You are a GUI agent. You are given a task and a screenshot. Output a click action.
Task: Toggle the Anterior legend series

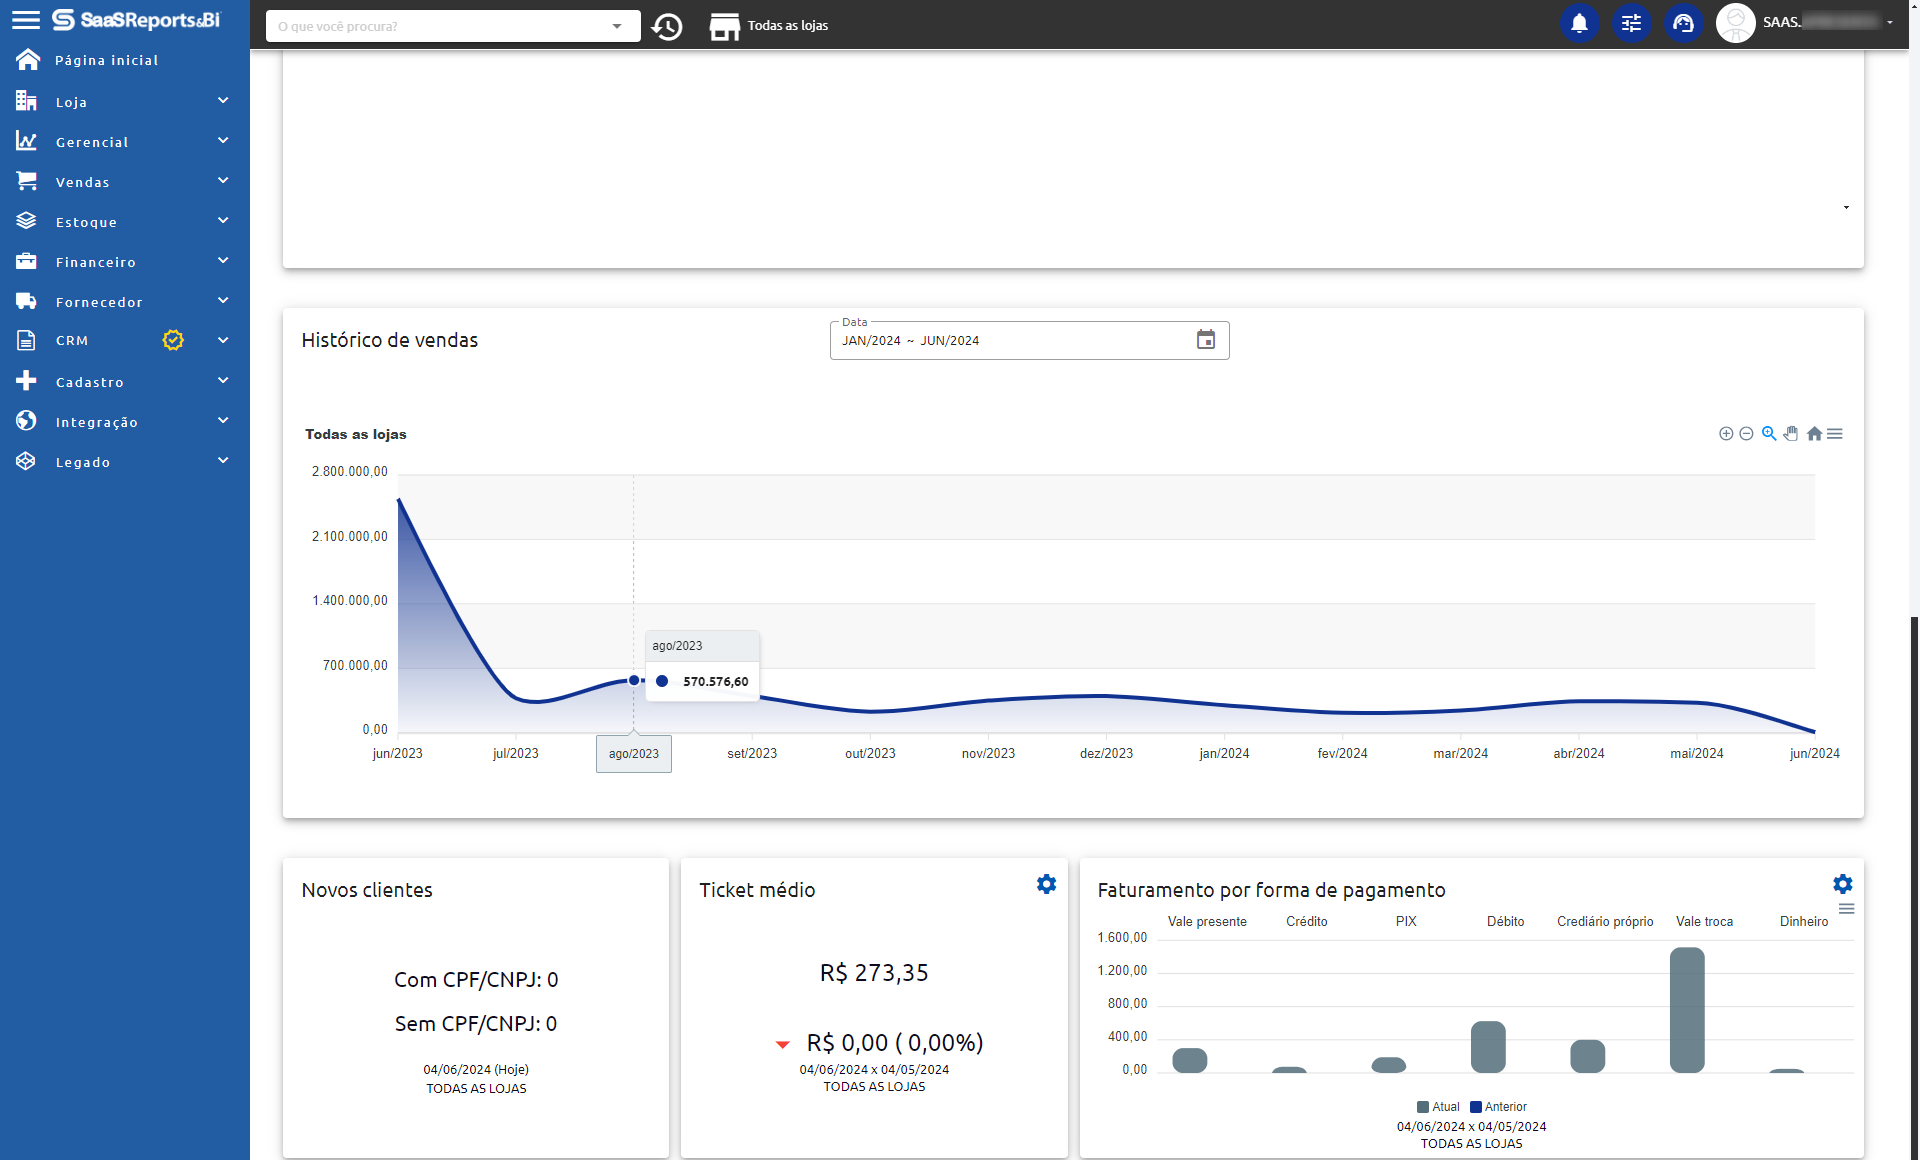tap(1498, 1107)
